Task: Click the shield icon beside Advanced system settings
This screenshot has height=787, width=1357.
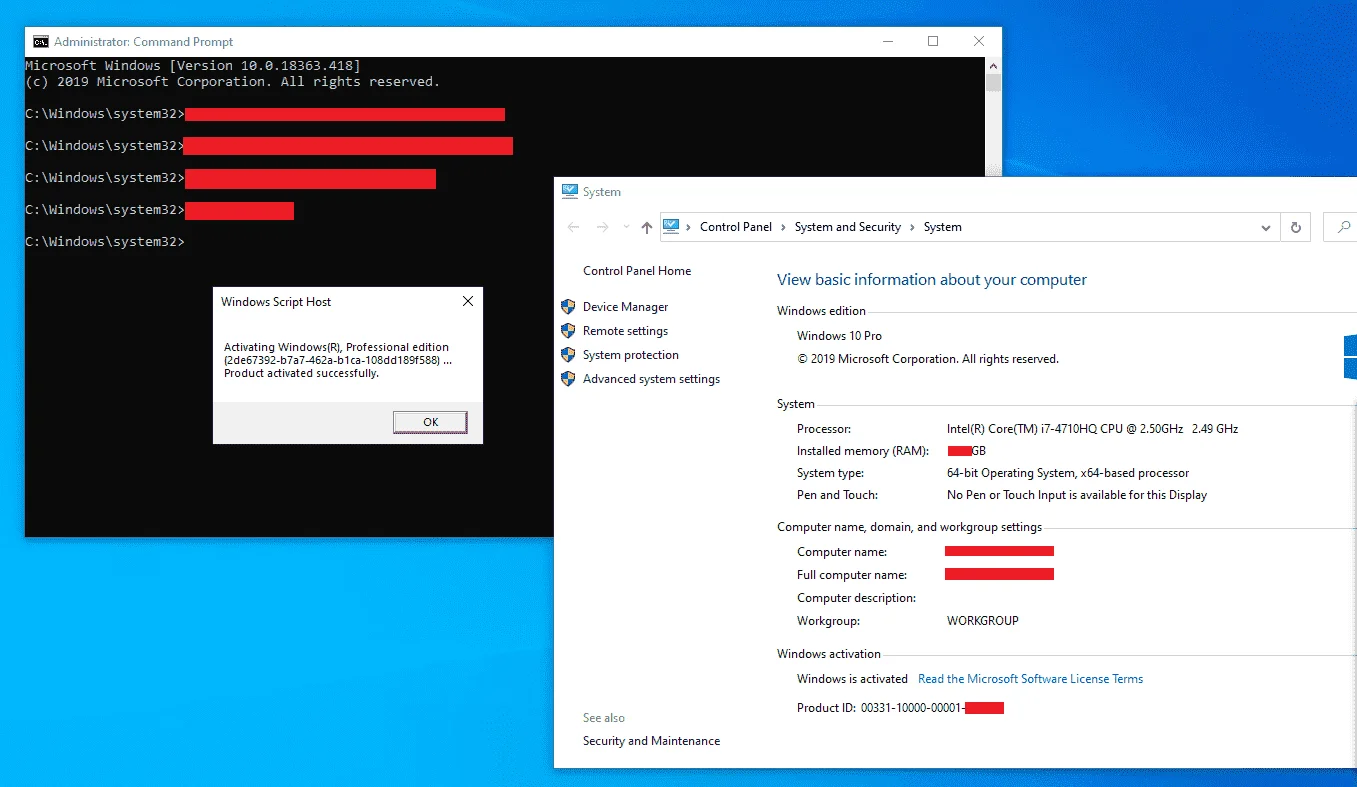Action: [x=568, y=379]
